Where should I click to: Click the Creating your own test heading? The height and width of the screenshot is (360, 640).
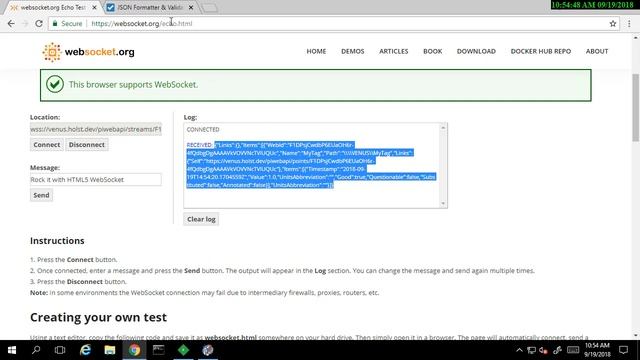[98, 318]
